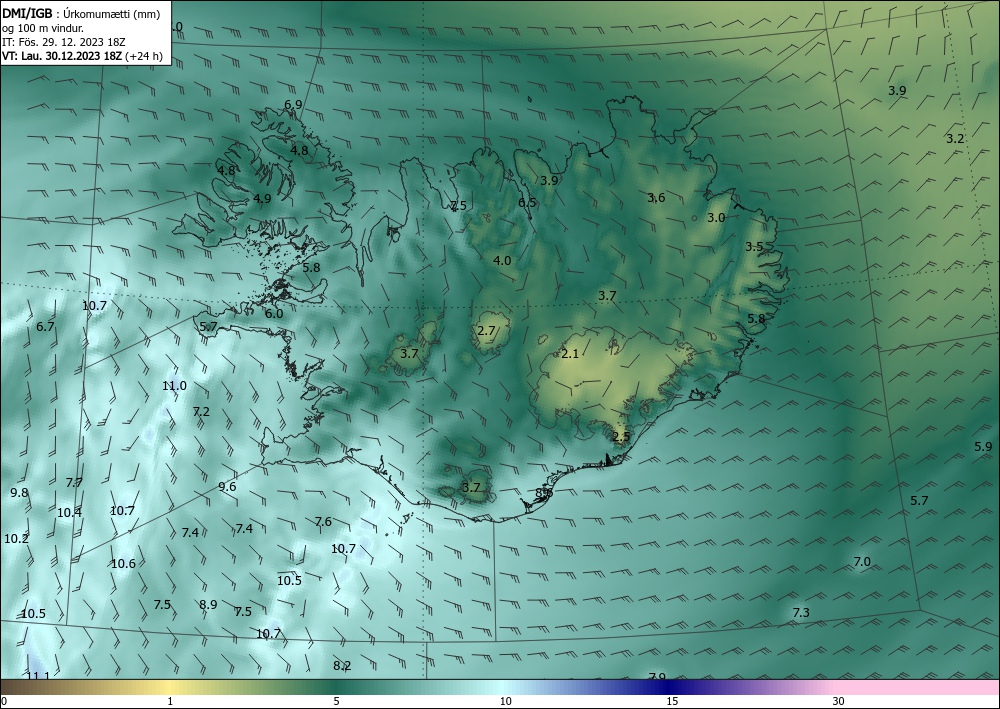Click the 9.8 value near the left edge
The image size is (1000, 709).
click(20, 493)
